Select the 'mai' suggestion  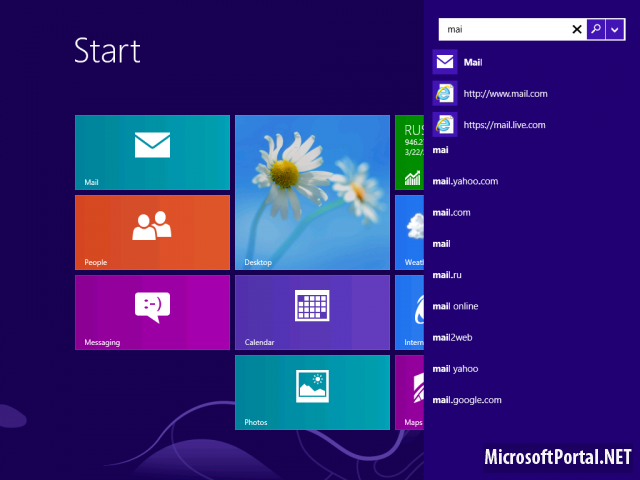coord(440,150)
